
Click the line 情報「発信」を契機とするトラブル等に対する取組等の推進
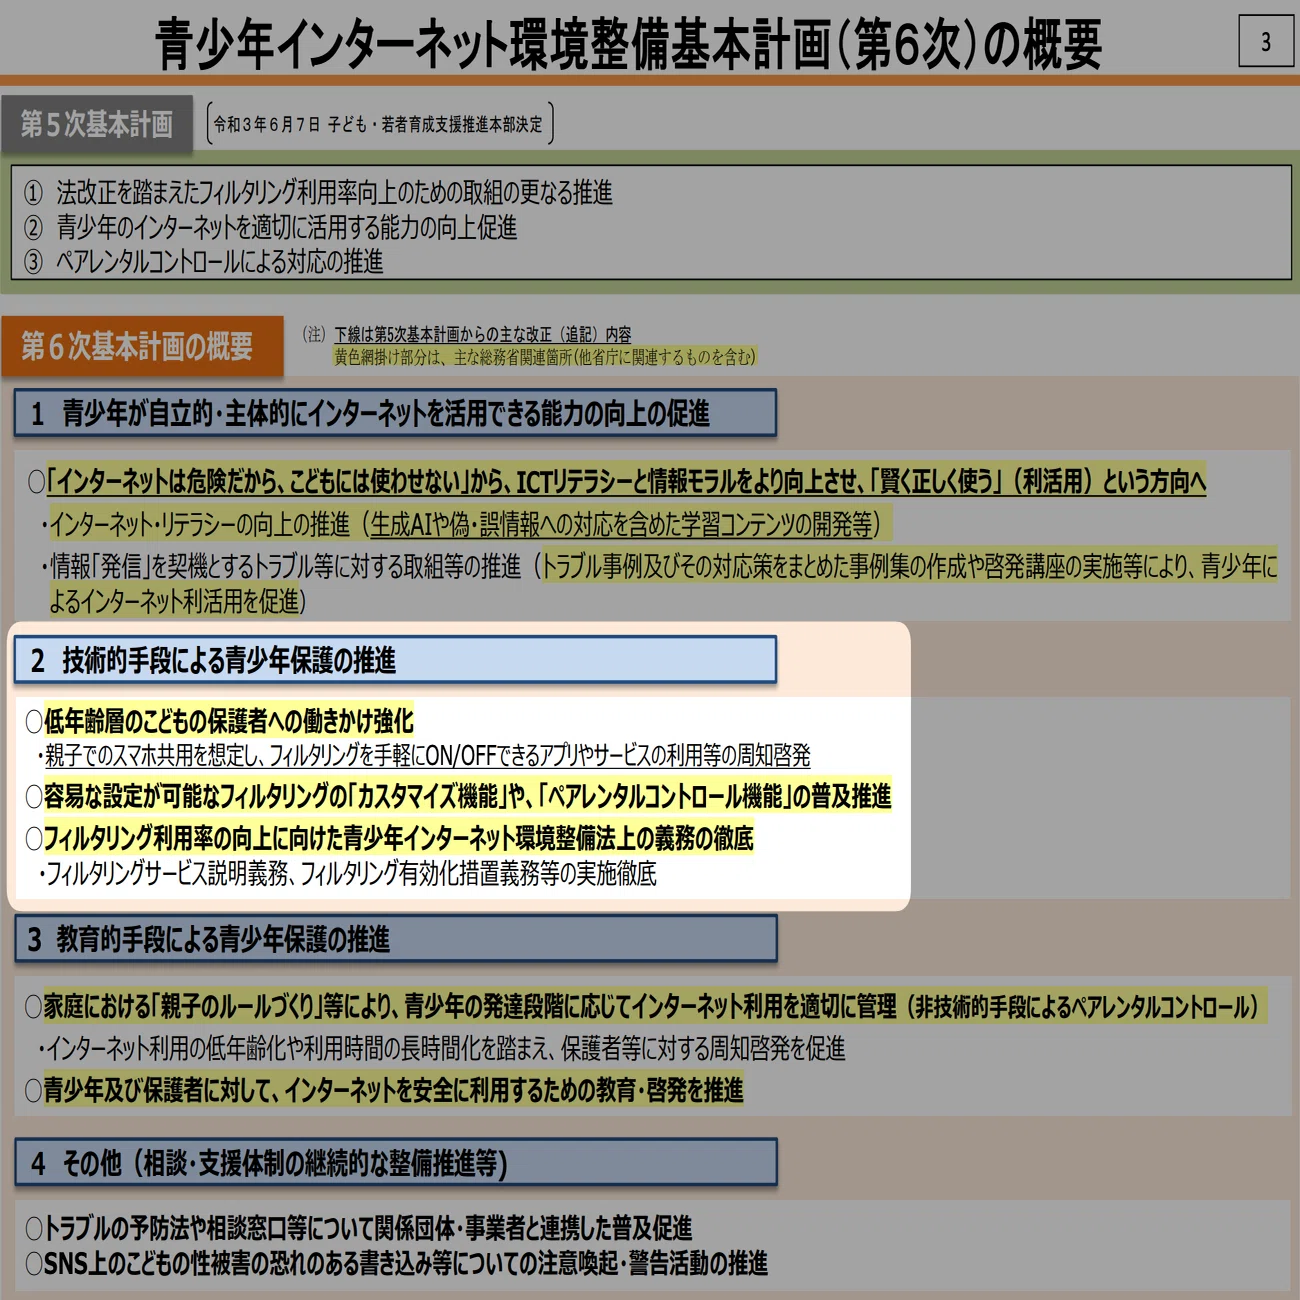tap(660, 583)
